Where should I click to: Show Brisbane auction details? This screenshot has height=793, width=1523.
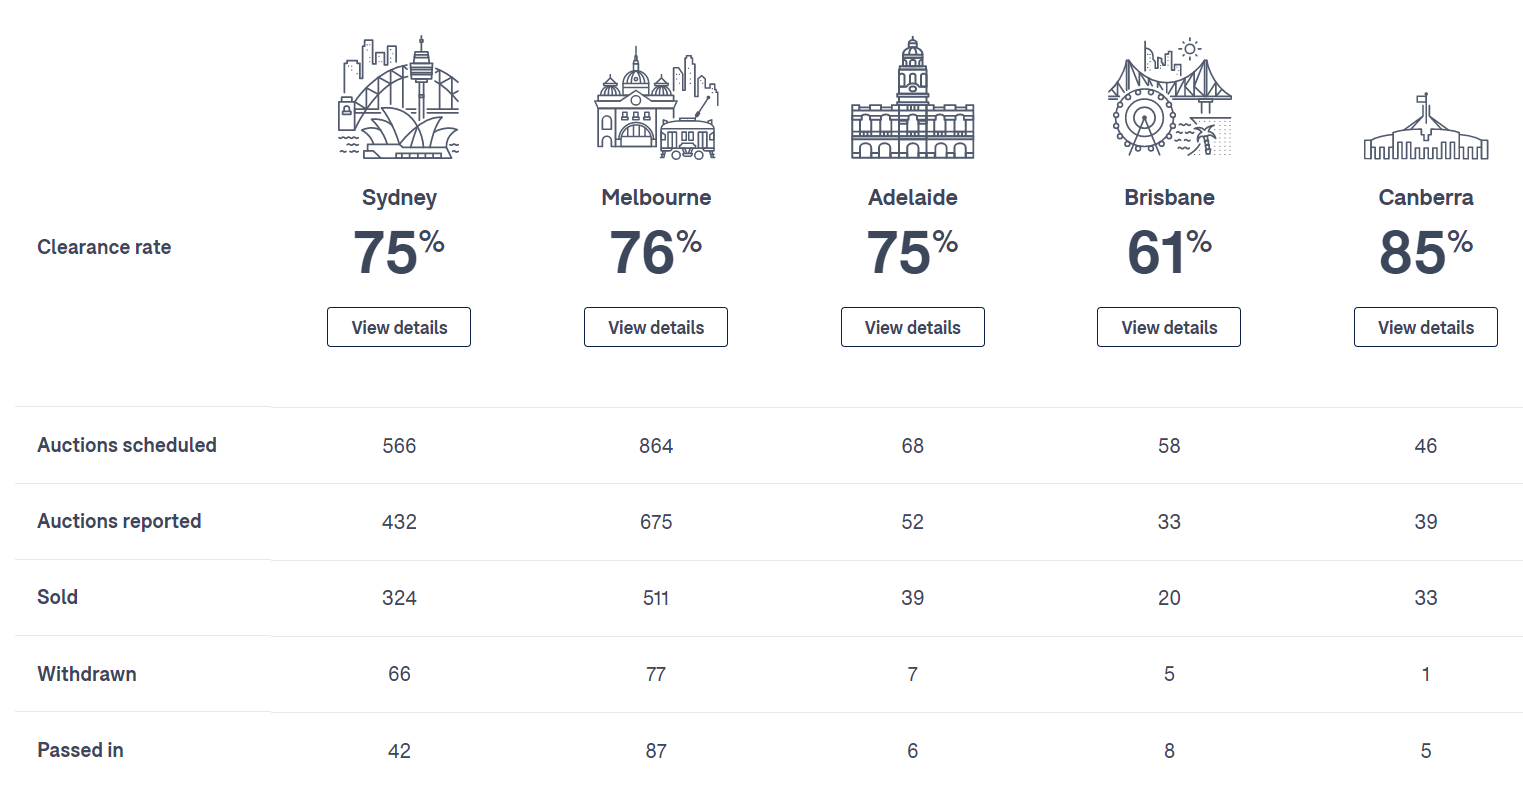pyautogui.click(x=1169, y=327)
